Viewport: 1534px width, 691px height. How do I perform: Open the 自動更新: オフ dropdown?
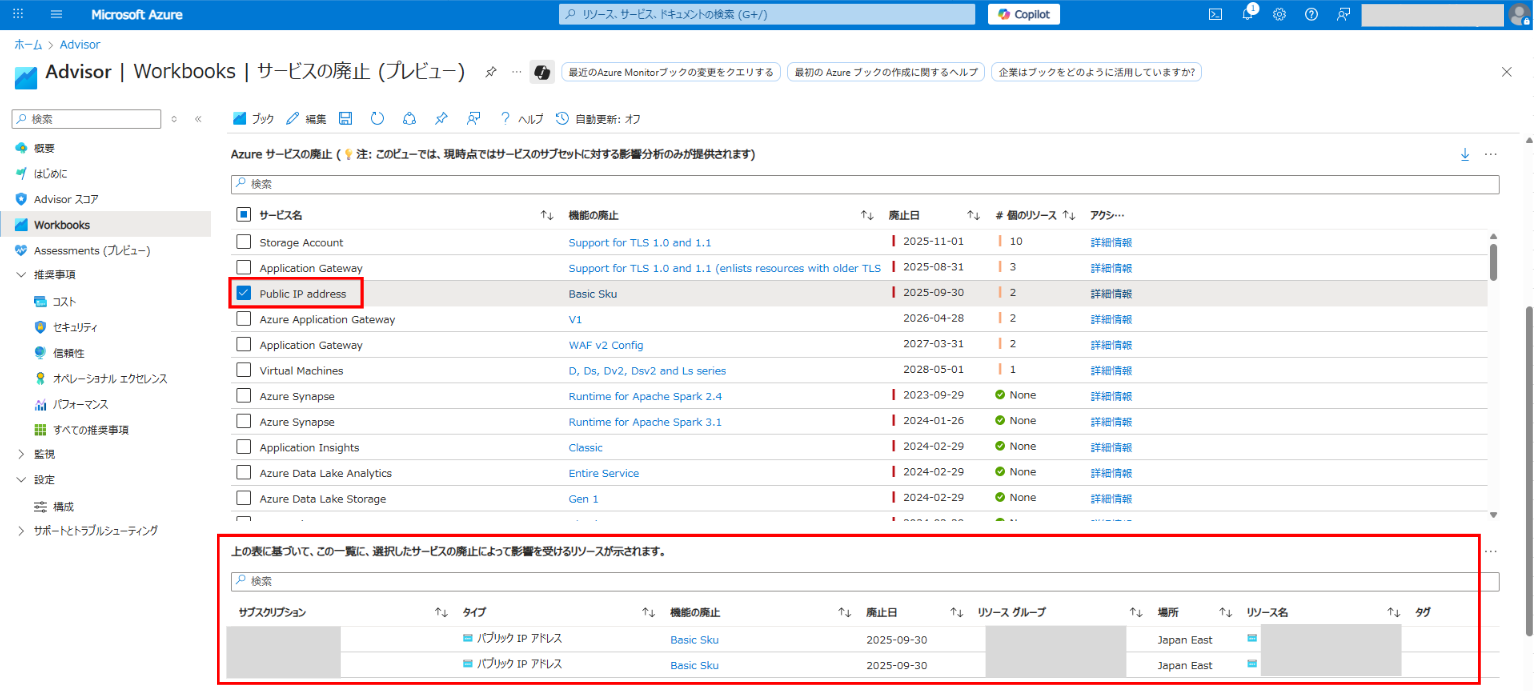click(598, 119)
